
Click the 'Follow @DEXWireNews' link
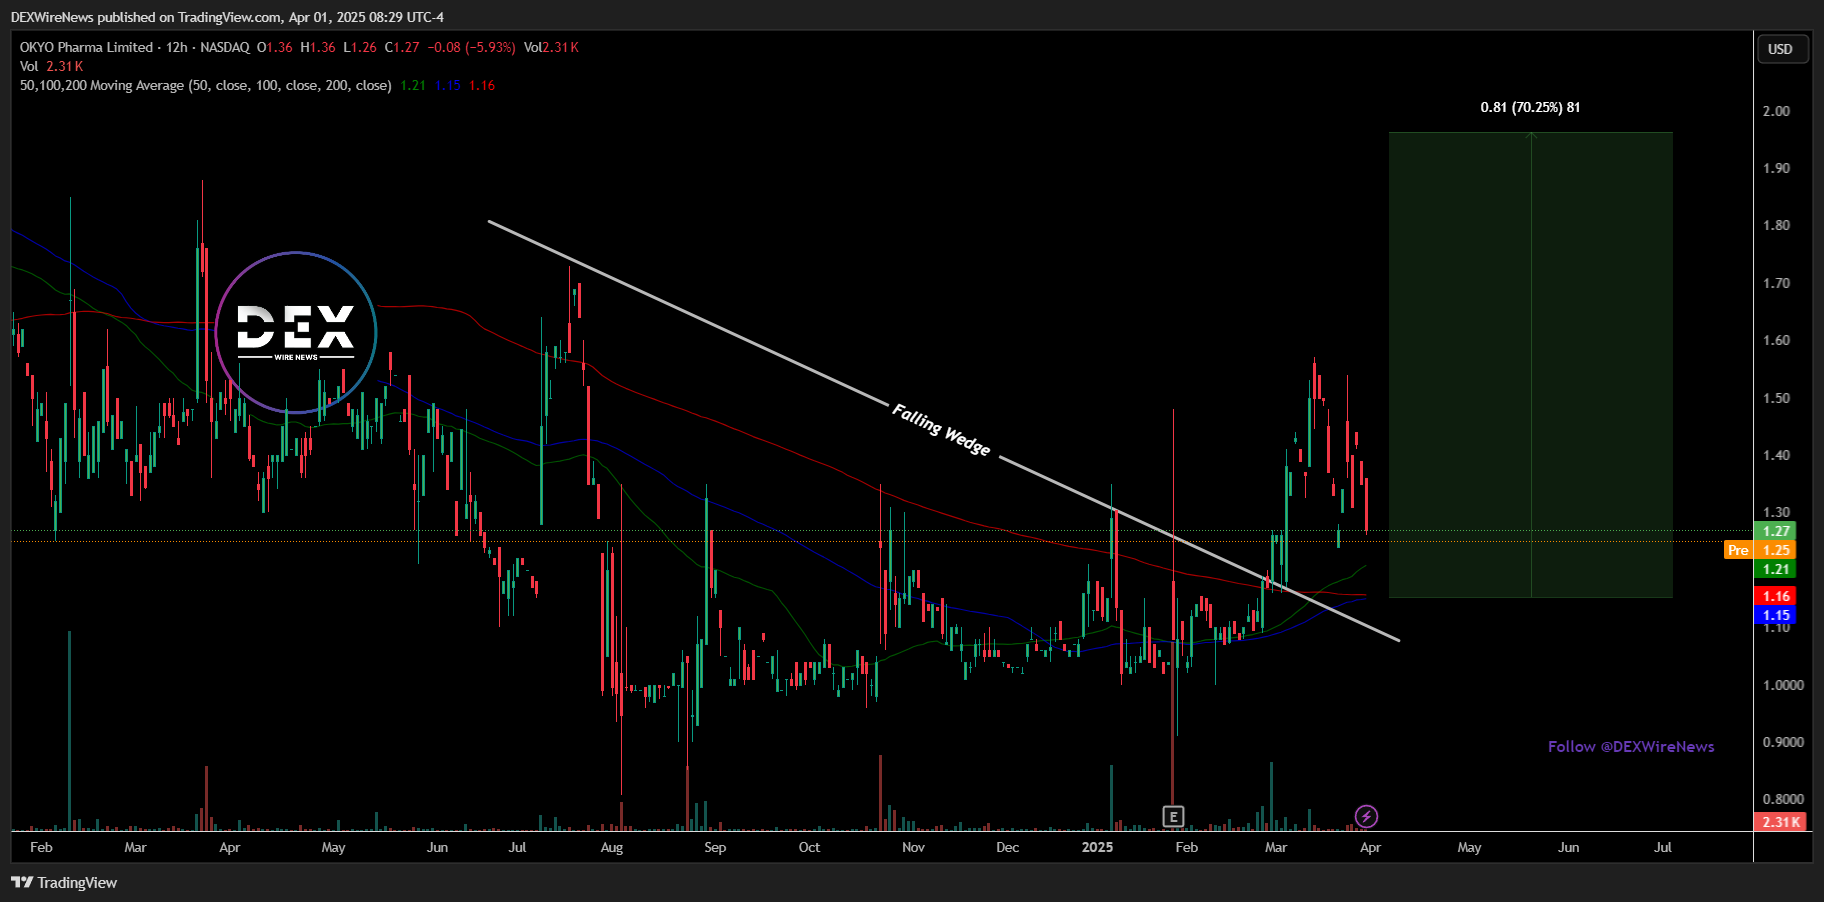tap(1630, 747)
